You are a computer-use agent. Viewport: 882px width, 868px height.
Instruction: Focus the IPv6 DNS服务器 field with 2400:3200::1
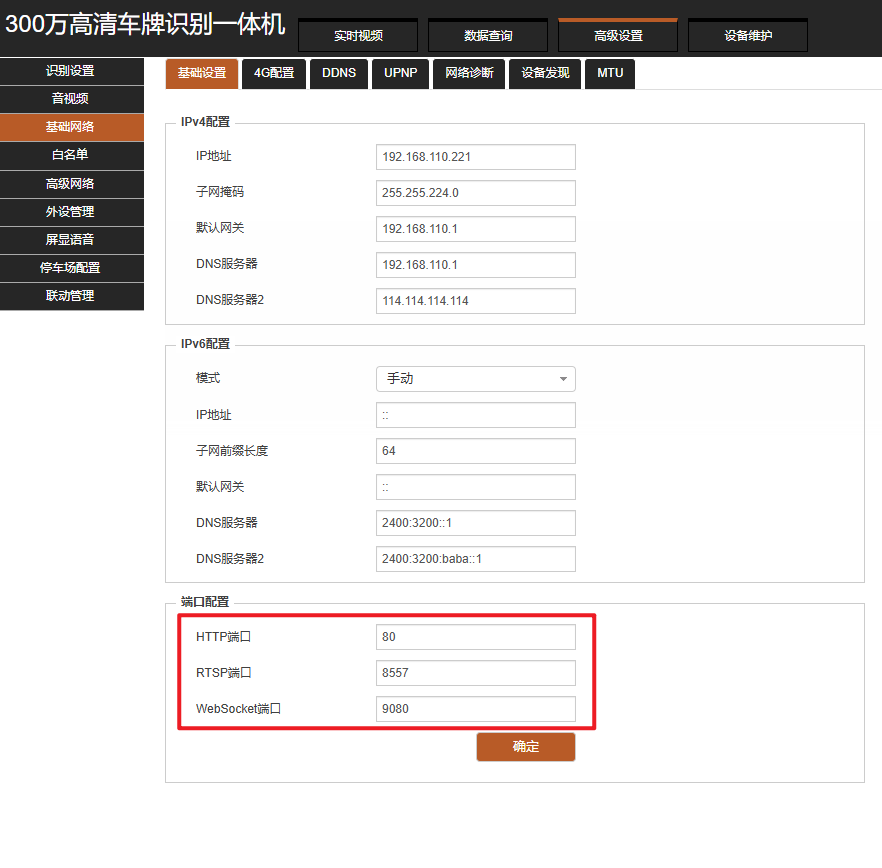(476, 523)
